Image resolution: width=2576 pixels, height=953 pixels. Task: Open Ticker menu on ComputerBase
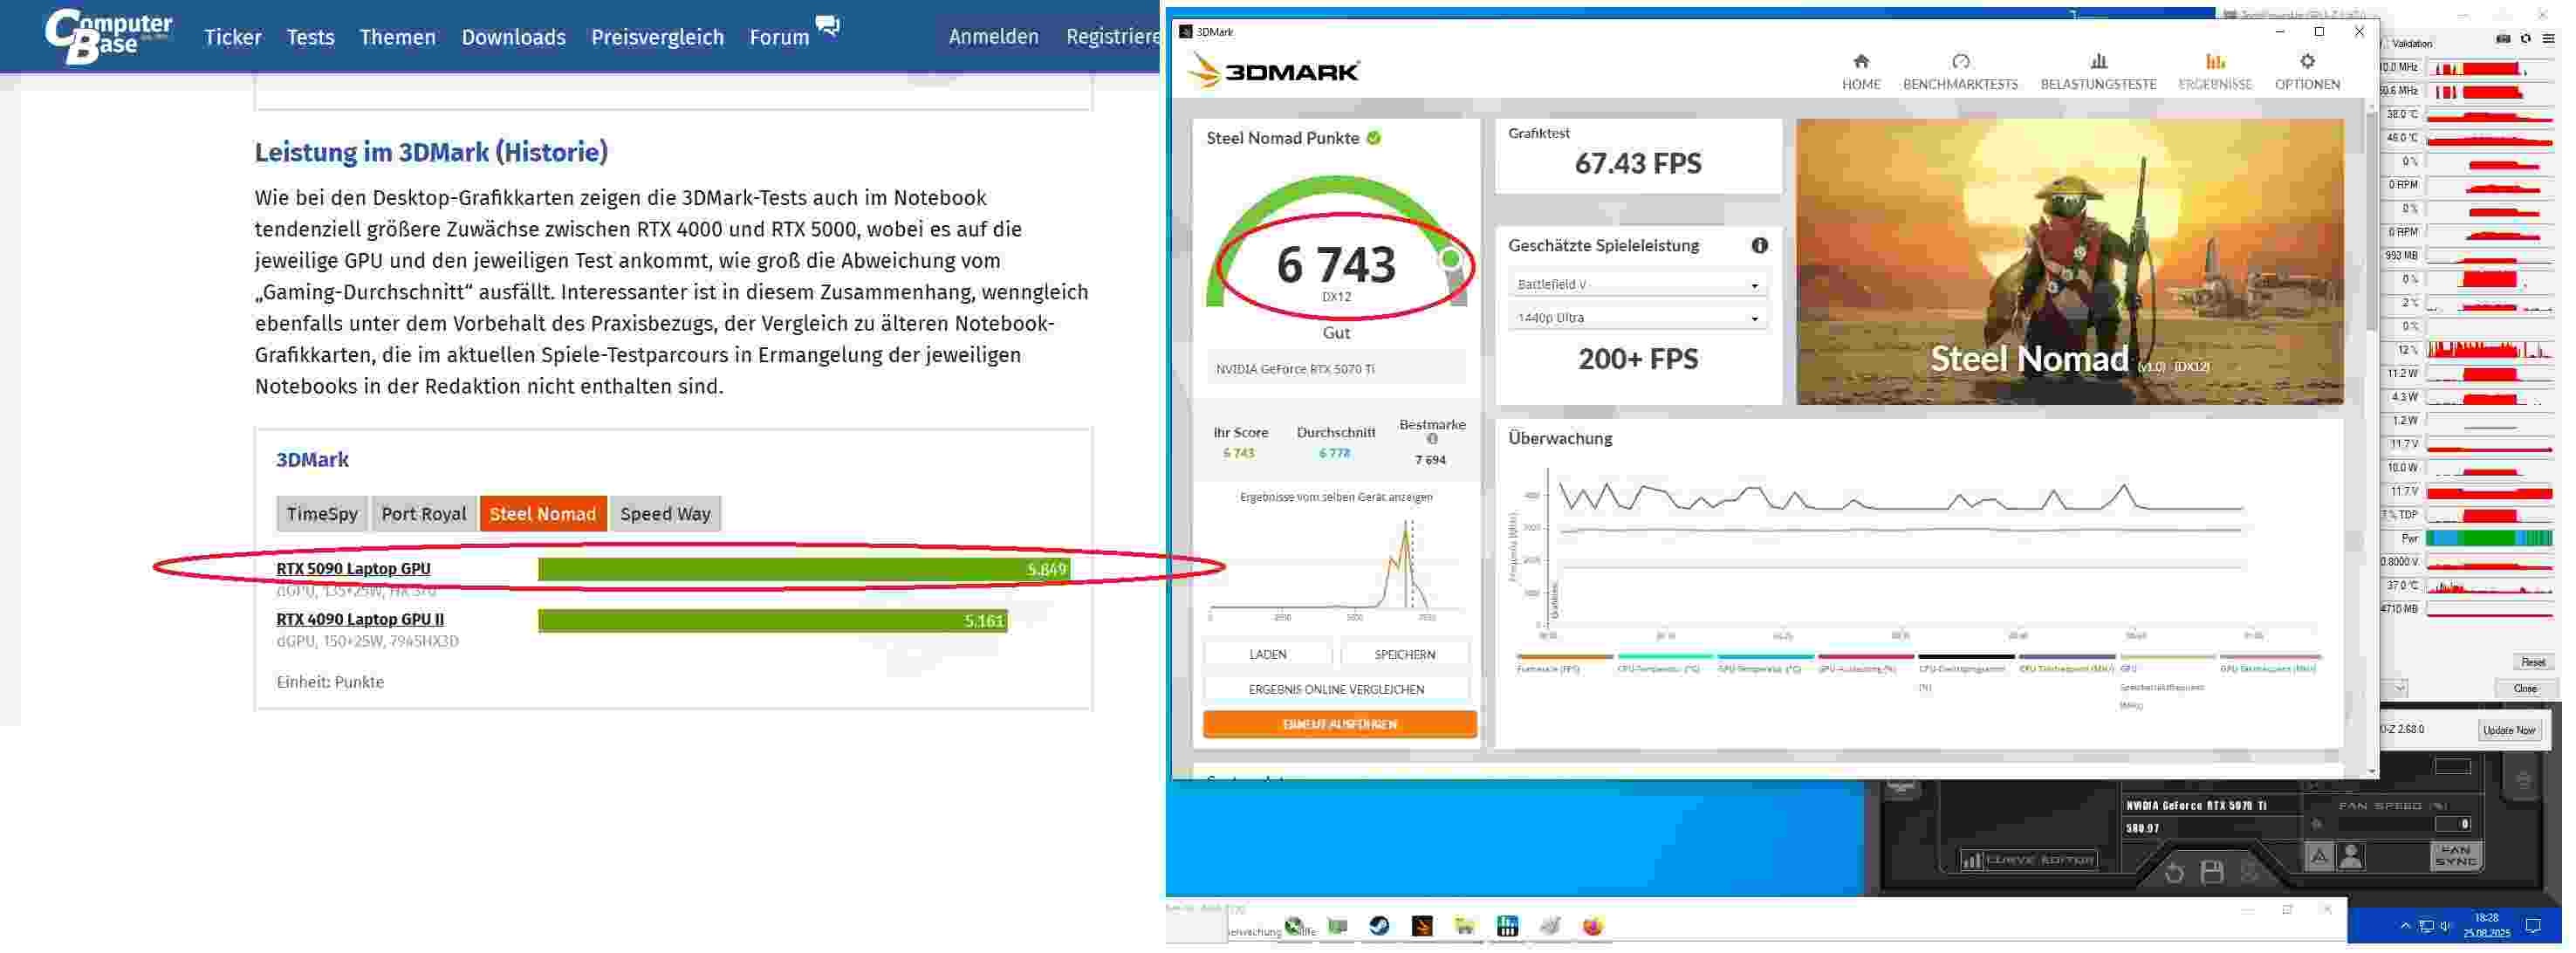coord(233,37)
